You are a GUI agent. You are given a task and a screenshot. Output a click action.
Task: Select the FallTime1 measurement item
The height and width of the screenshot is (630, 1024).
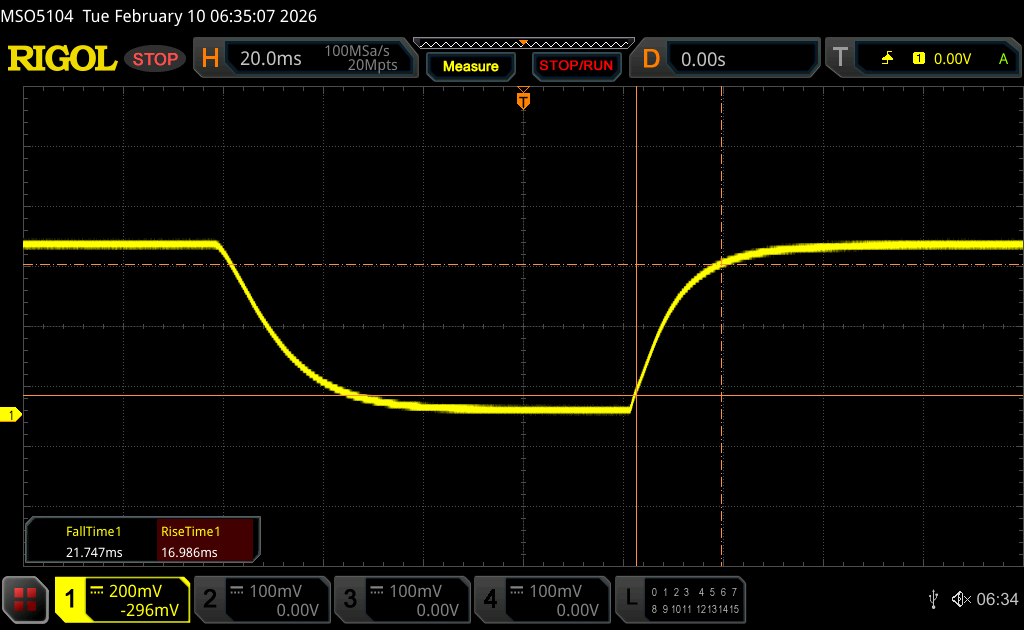pos(93,541)
